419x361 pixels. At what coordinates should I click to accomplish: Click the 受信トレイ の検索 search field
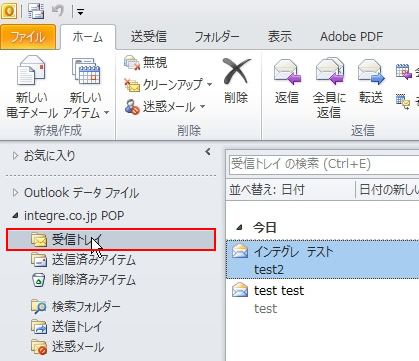coord(324,164)
